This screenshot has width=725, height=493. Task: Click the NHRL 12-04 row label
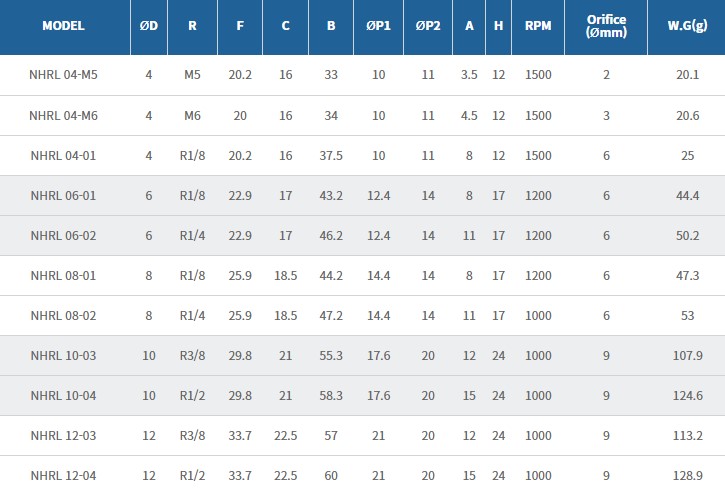[63, 475]
